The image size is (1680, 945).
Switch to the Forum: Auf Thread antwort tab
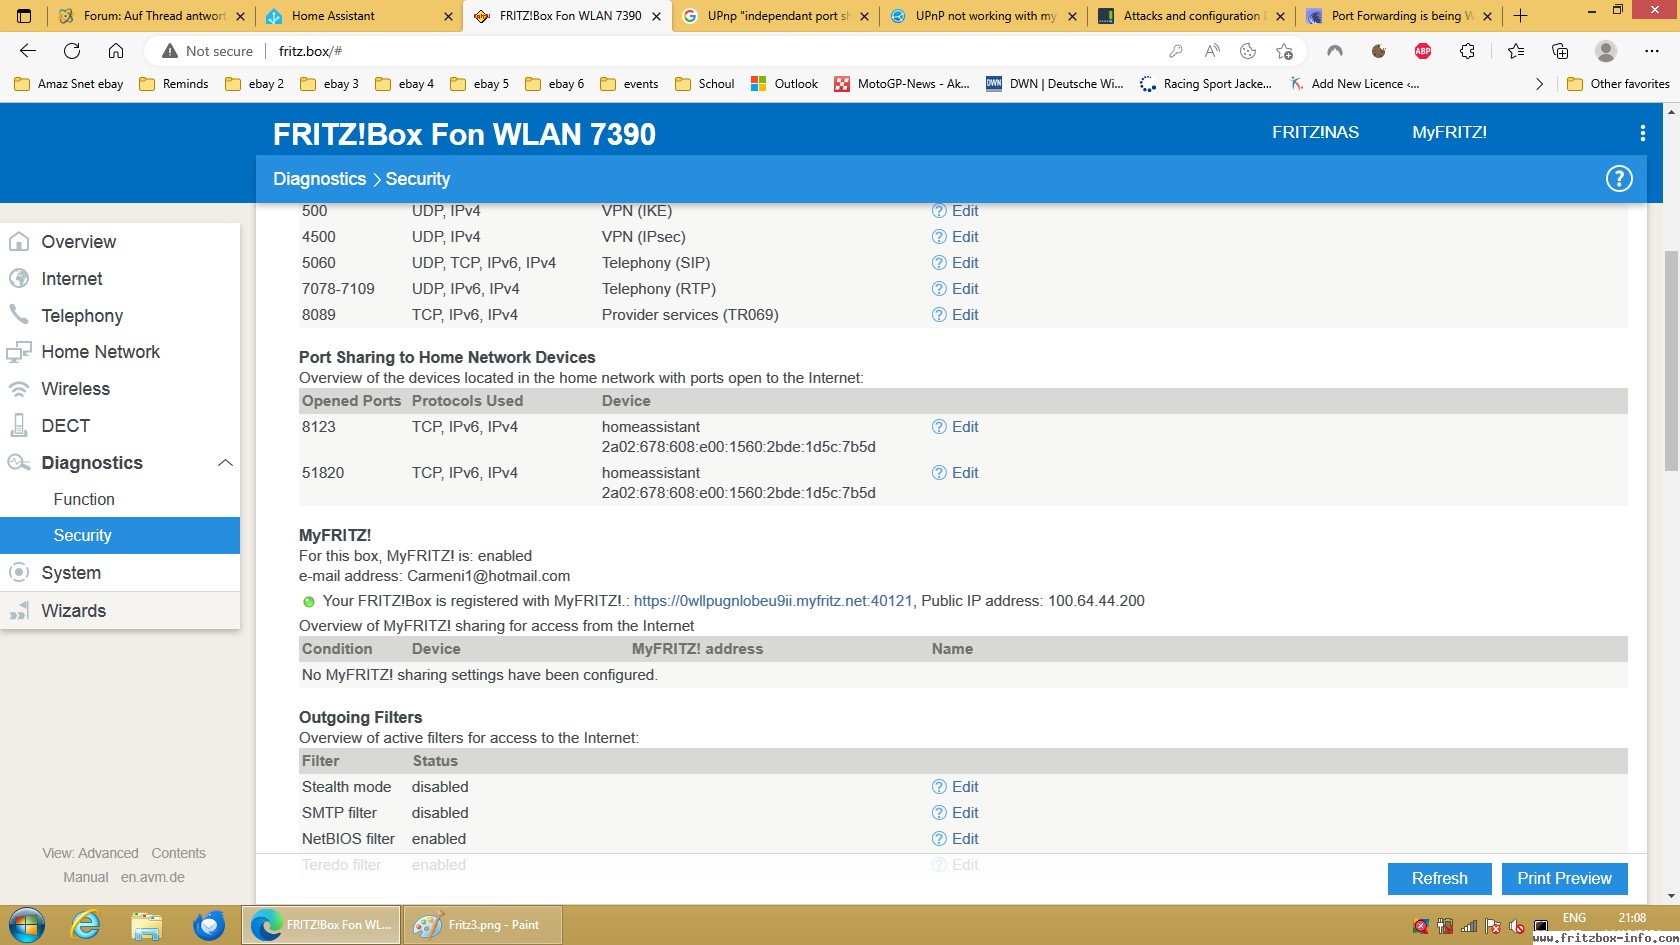(x=152, y=16)
